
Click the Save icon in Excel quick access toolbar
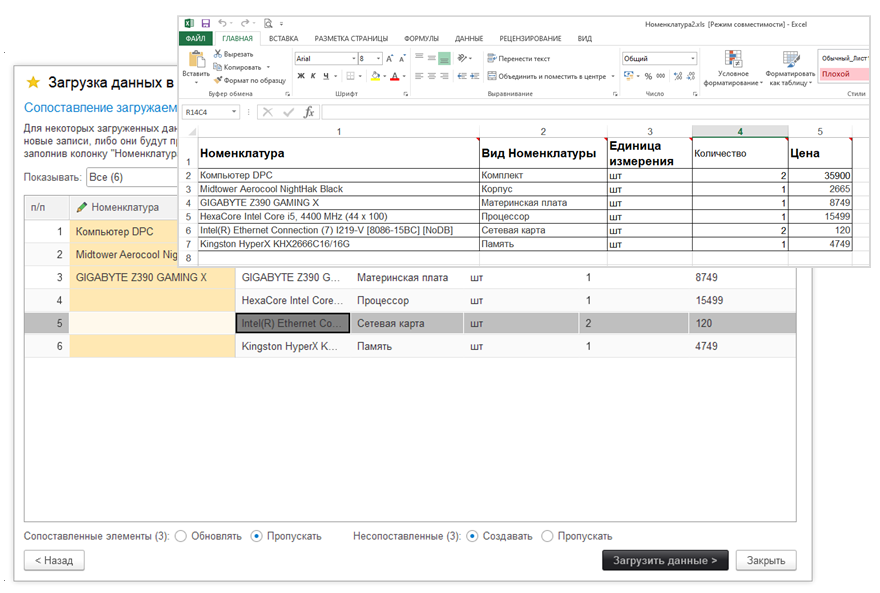click(205, 22)
